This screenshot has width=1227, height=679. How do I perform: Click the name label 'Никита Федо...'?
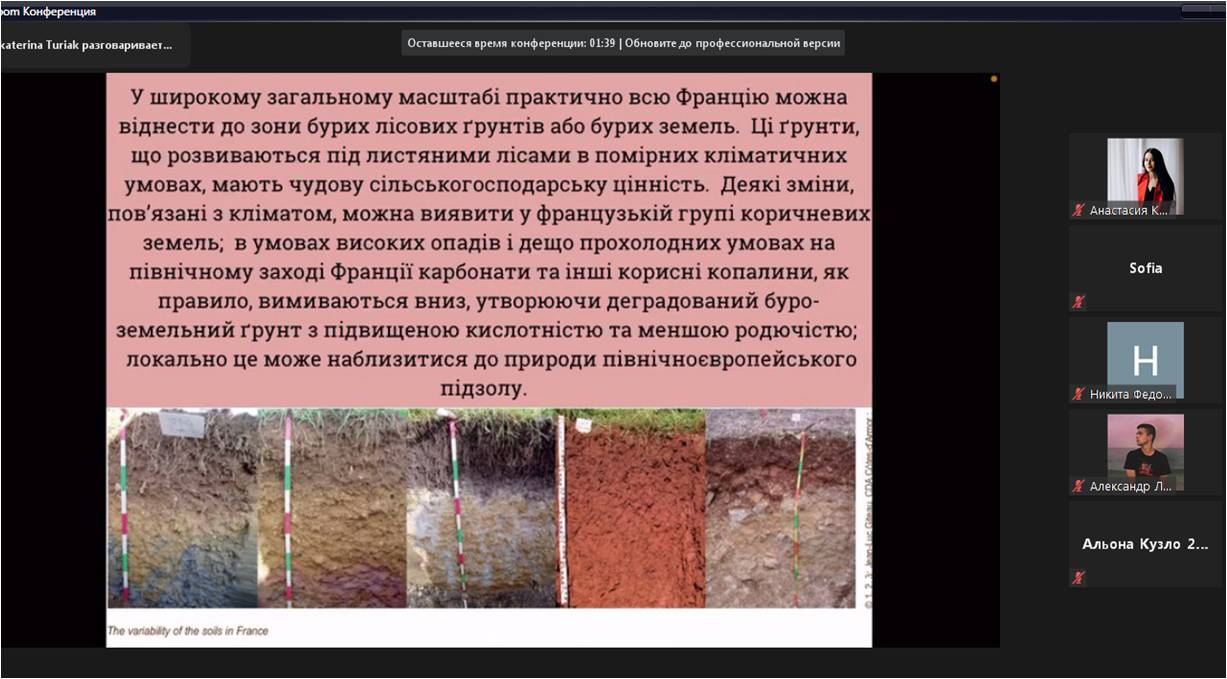coord(1130,394)
